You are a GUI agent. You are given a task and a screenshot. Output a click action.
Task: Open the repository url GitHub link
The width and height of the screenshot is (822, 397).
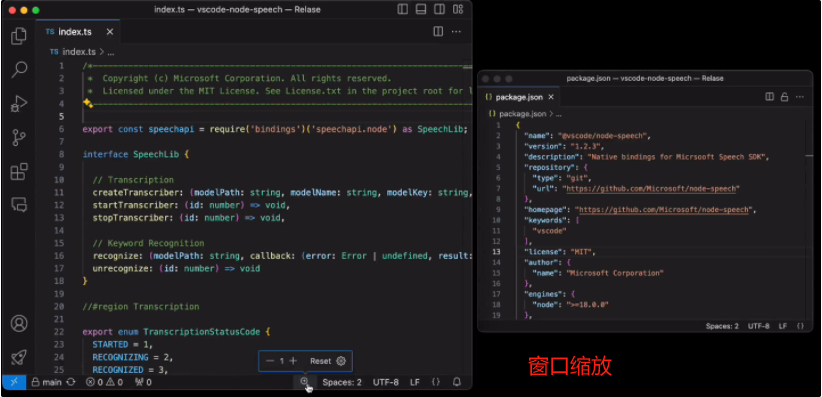650,188
